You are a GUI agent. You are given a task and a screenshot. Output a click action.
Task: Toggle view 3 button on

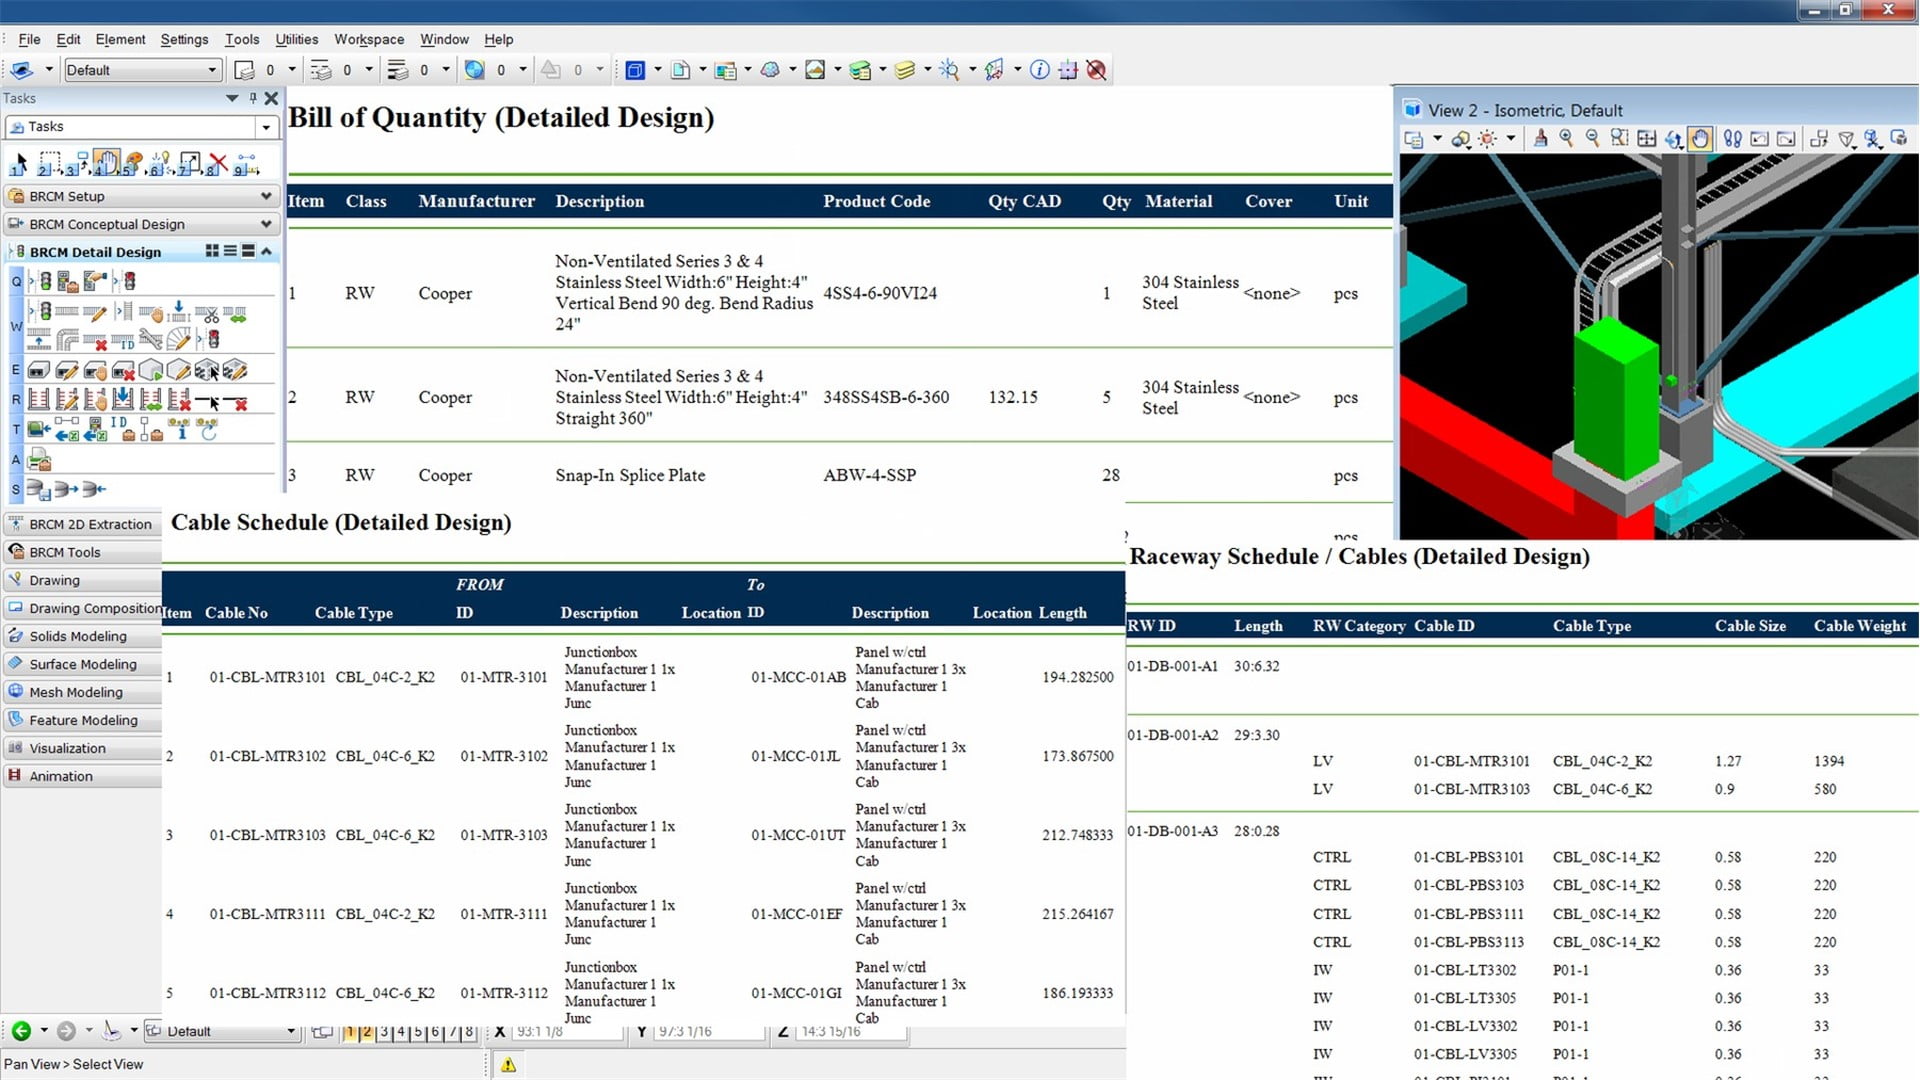(384, 1032)
